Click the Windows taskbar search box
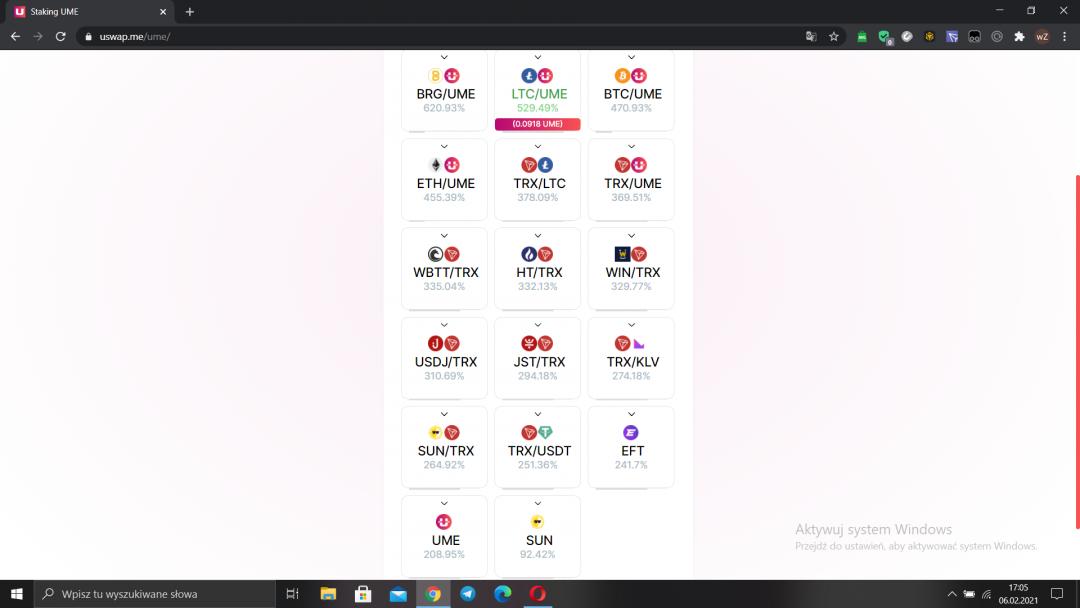Image resolution: width=1080 pixels, height=608 pixels. (x=155, y=594)
